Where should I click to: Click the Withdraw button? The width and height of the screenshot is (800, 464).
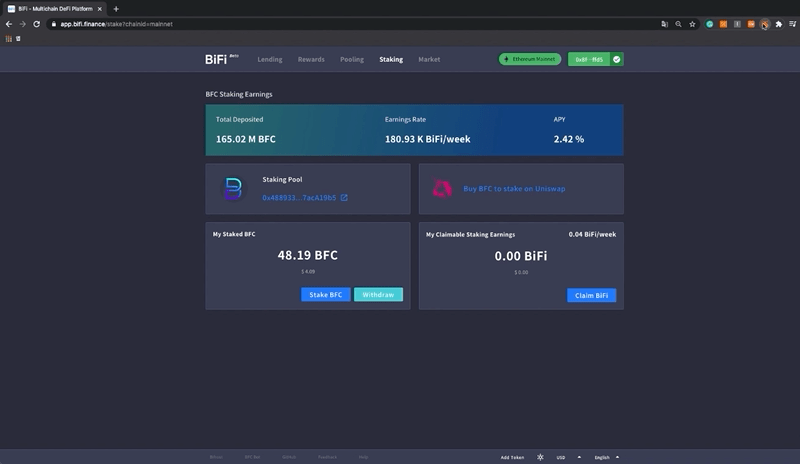coord(378,295)
